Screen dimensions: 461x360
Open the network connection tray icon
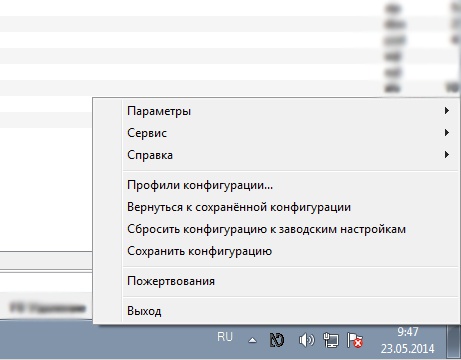coord(331,340)
